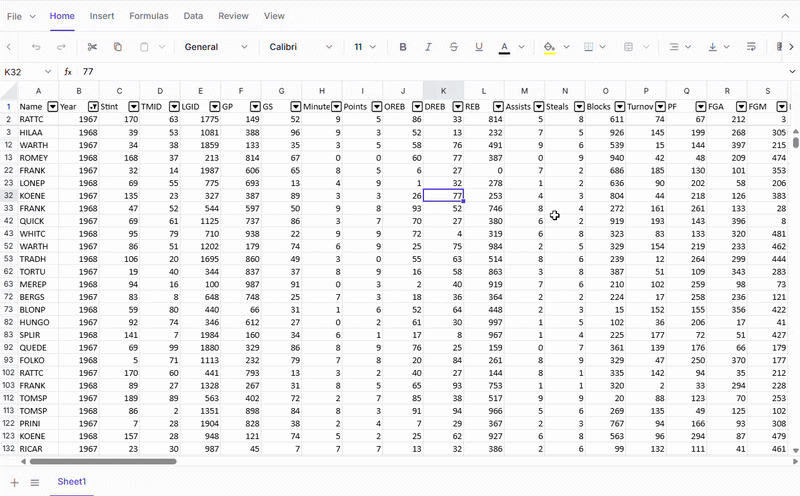
Task: Open the borders dropdown arrow
Action: [603, 47]
